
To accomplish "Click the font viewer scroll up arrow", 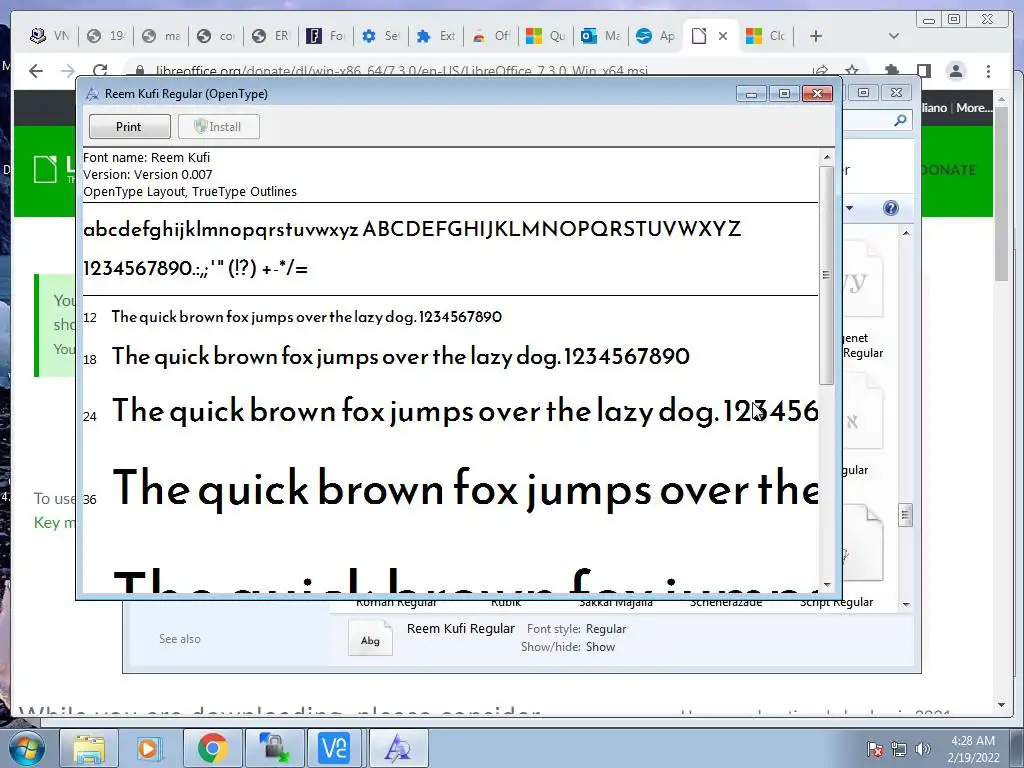I will point(827,157).
